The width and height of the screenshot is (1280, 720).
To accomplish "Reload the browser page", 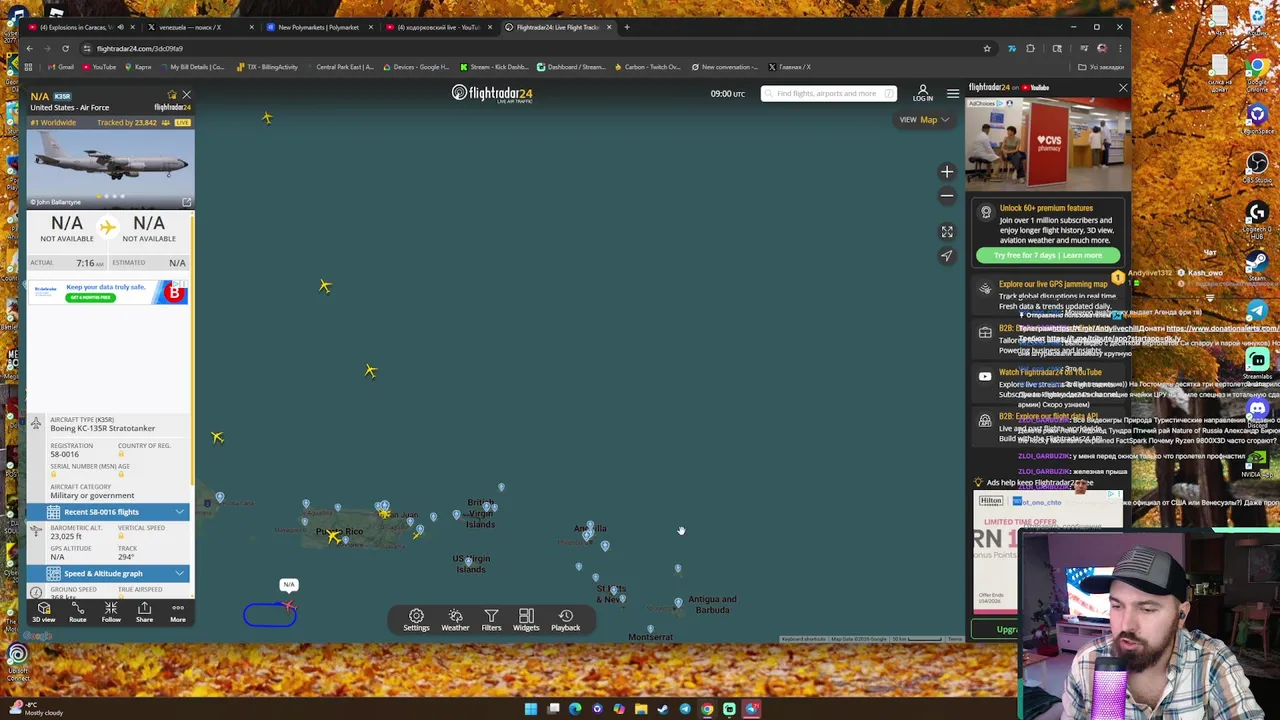I will click(x=65, y=48).
